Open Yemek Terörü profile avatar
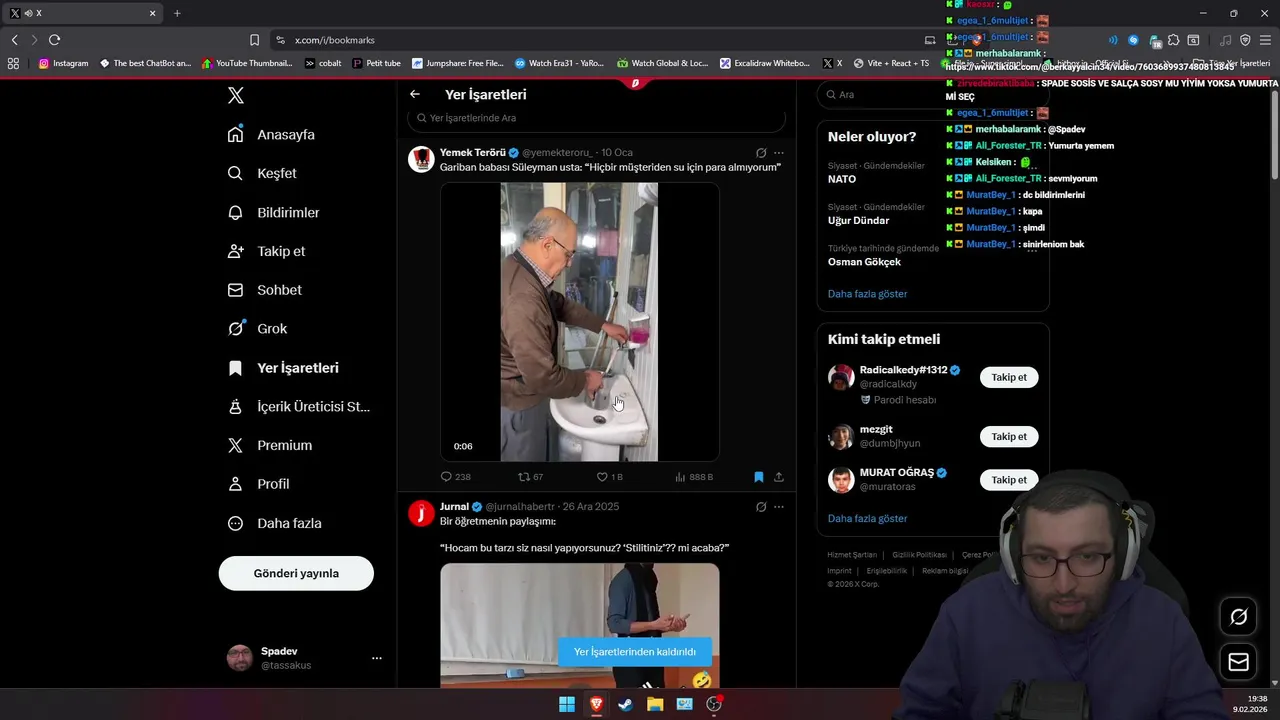The image size is (1280, 720). [422, 159]
